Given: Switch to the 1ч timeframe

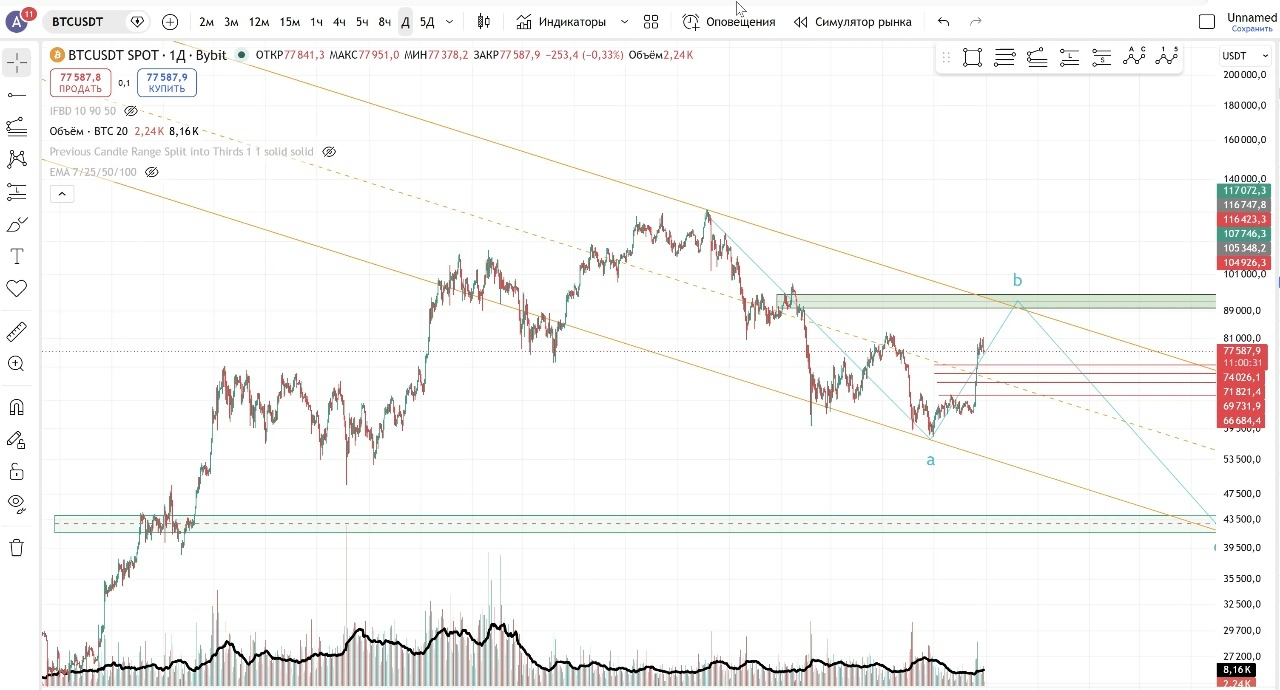Looking at the screenshot, I should [316, 21].
